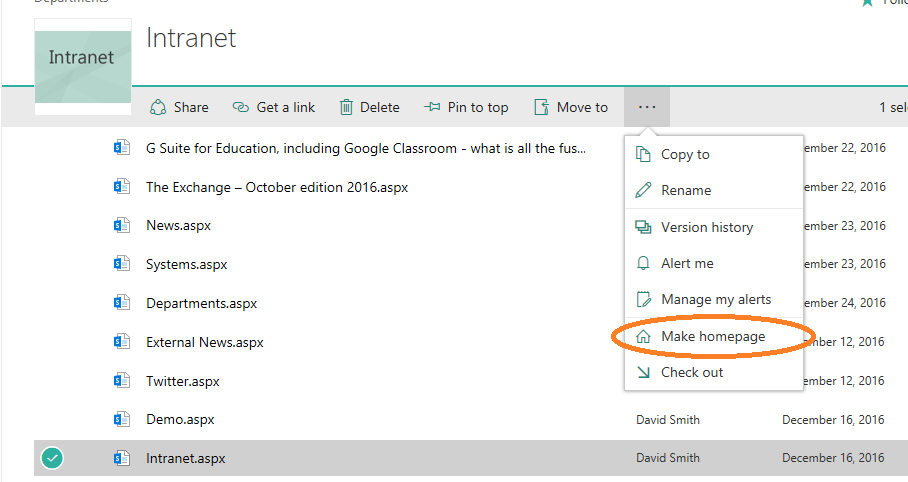Open the Twitter.aspx file
Screen dimensions: 908x482
tap(182, 381)
